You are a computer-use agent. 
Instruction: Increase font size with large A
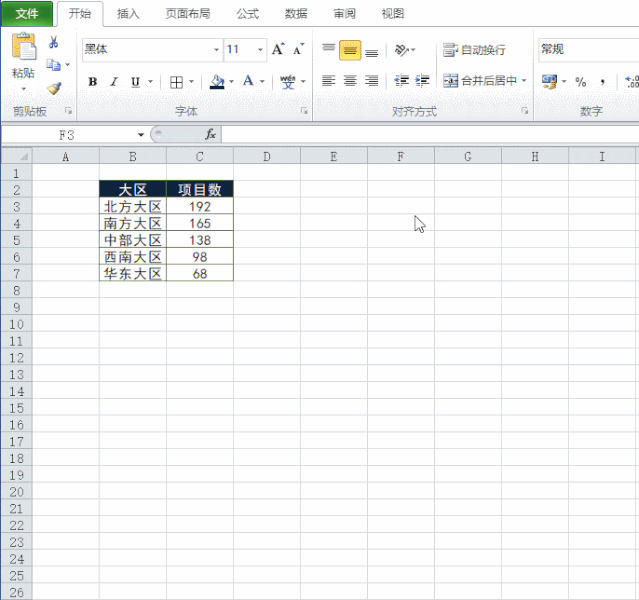(x=278, y=49)
